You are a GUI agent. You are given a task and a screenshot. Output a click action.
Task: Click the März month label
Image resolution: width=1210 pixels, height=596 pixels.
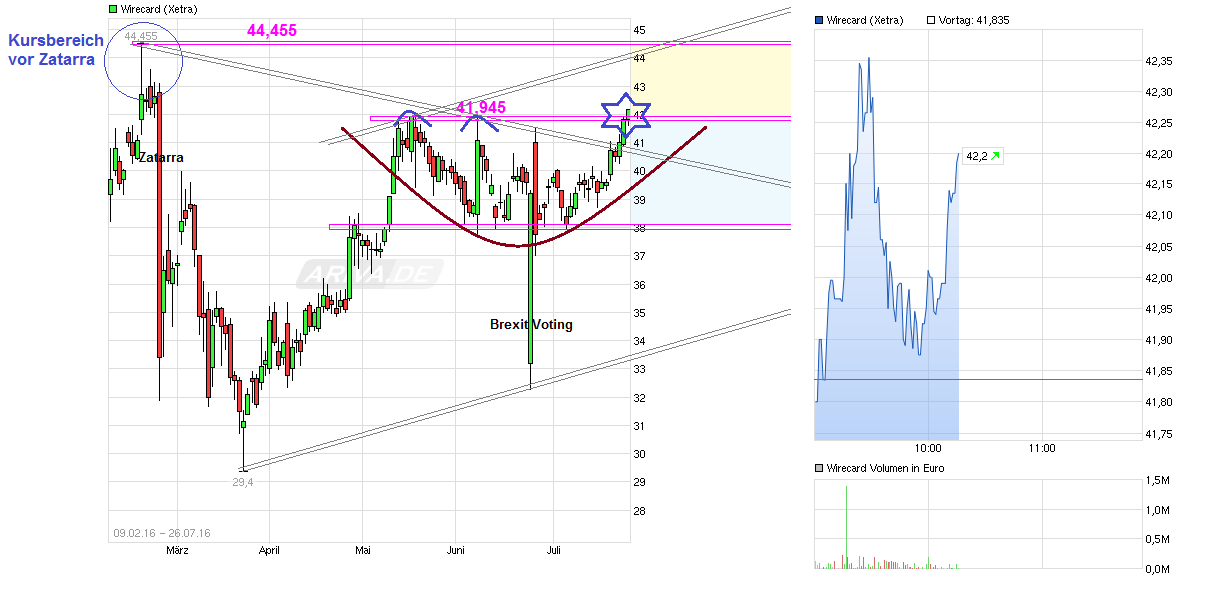coord(177,550)
